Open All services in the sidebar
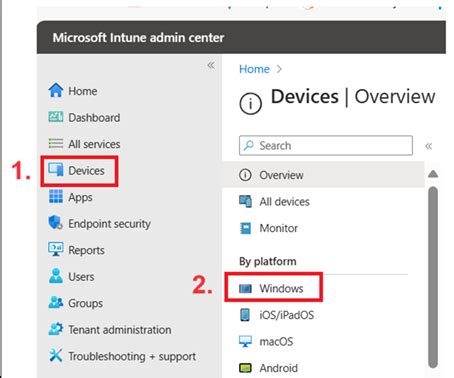Screen dimensions: 454x378 94,144
